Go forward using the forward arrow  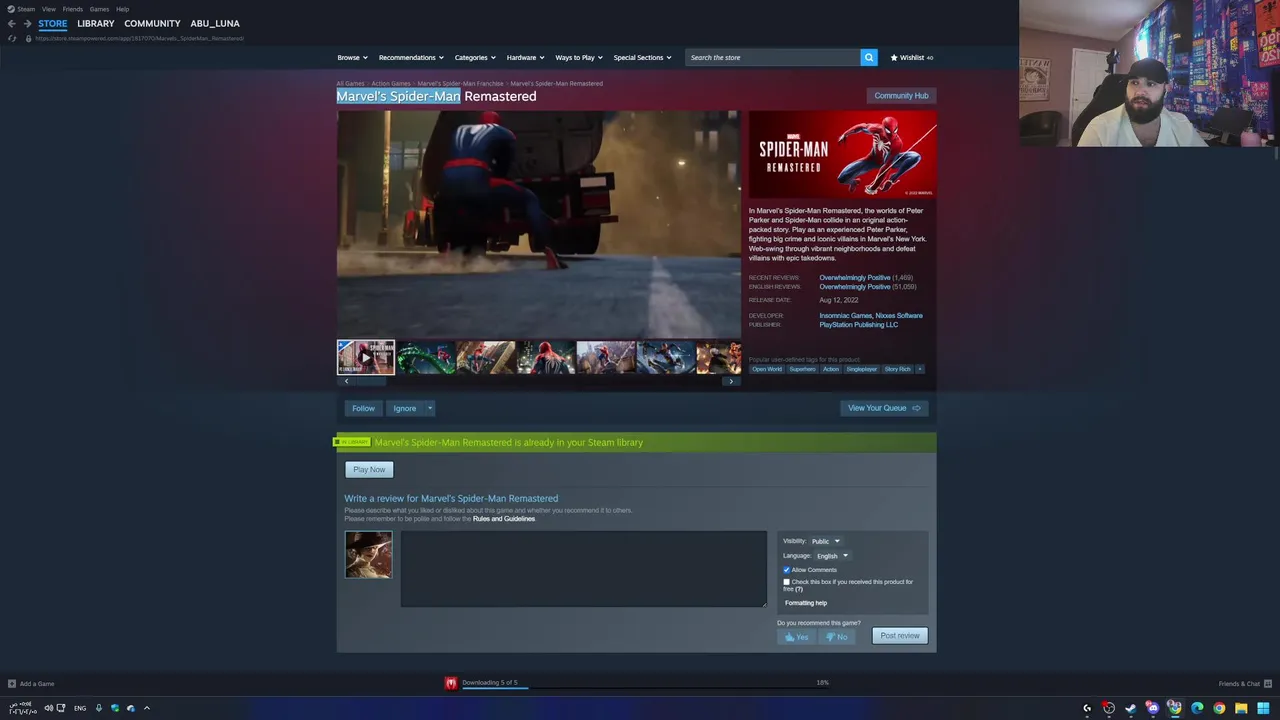tap(28, 23)
